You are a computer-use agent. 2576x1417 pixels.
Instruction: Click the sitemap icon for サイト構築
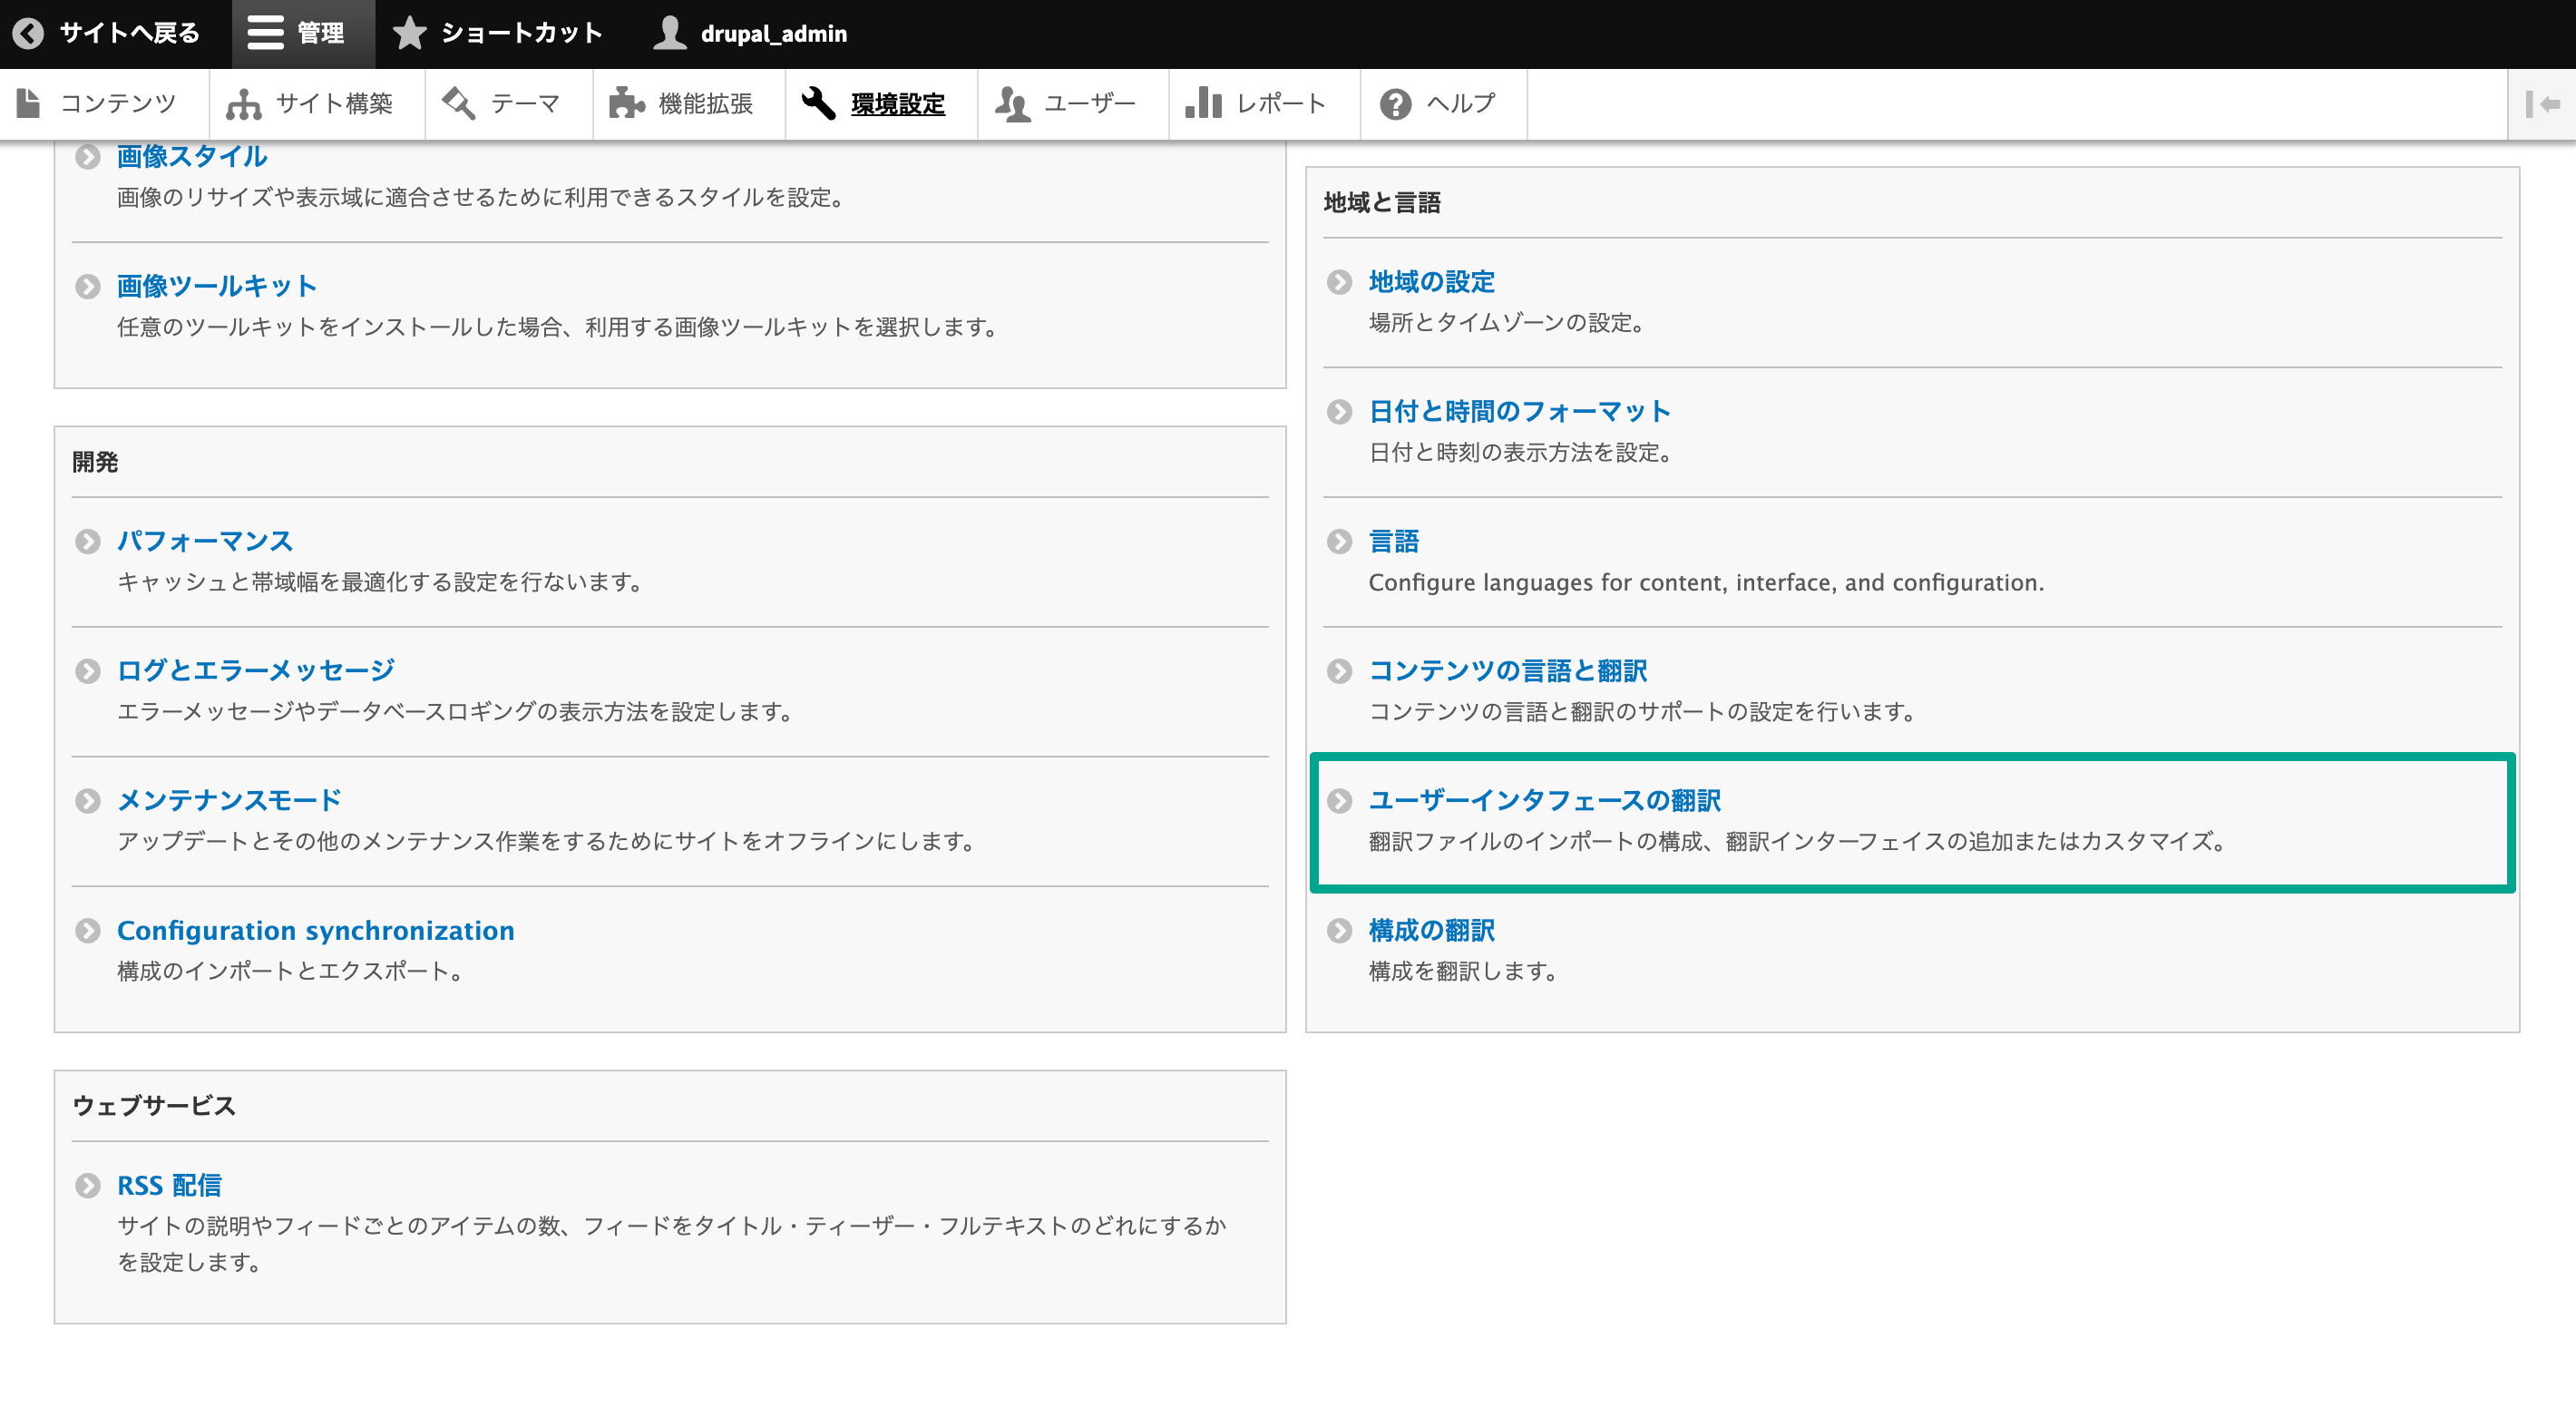(x=243, y=104)
